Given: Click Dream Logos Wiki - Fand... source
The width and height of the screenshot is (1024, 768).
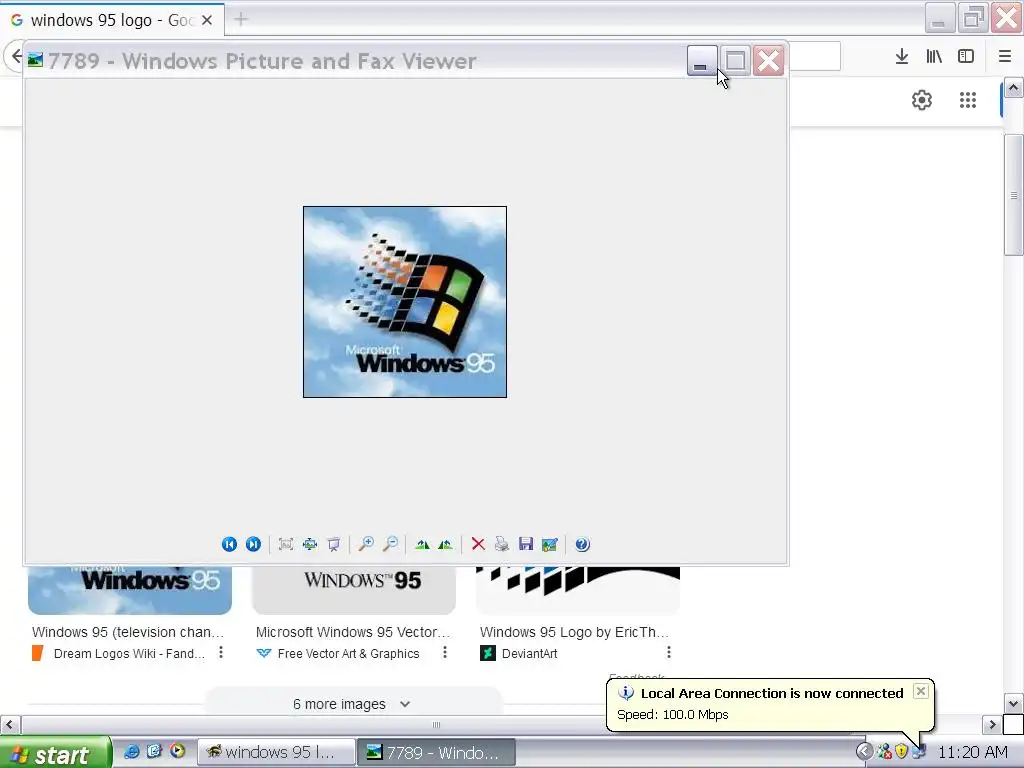Looking at the screenshot, I should pyautogui.click(x=129, y=653).
